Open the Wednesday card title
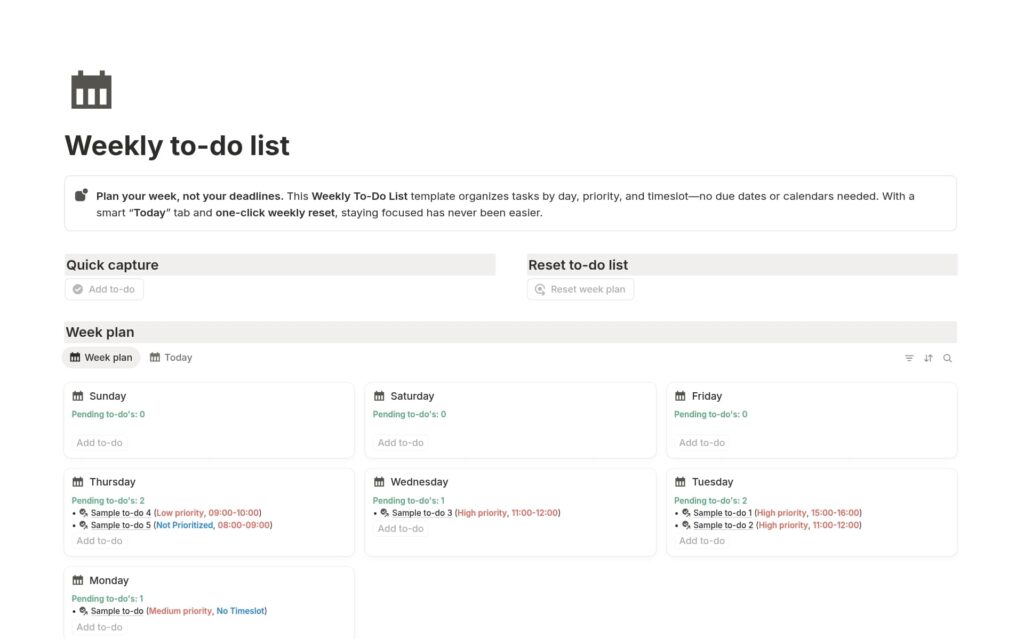 click(419, 482)
